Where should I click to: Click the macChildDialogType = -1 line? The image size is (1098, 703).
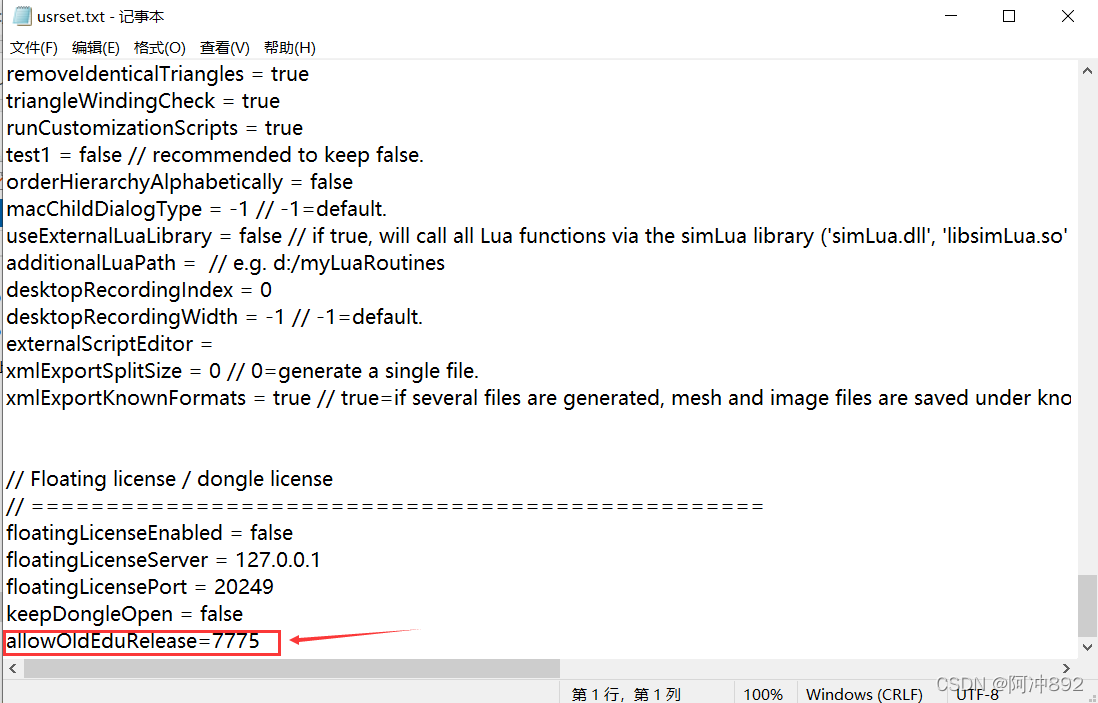coord(197,209)
